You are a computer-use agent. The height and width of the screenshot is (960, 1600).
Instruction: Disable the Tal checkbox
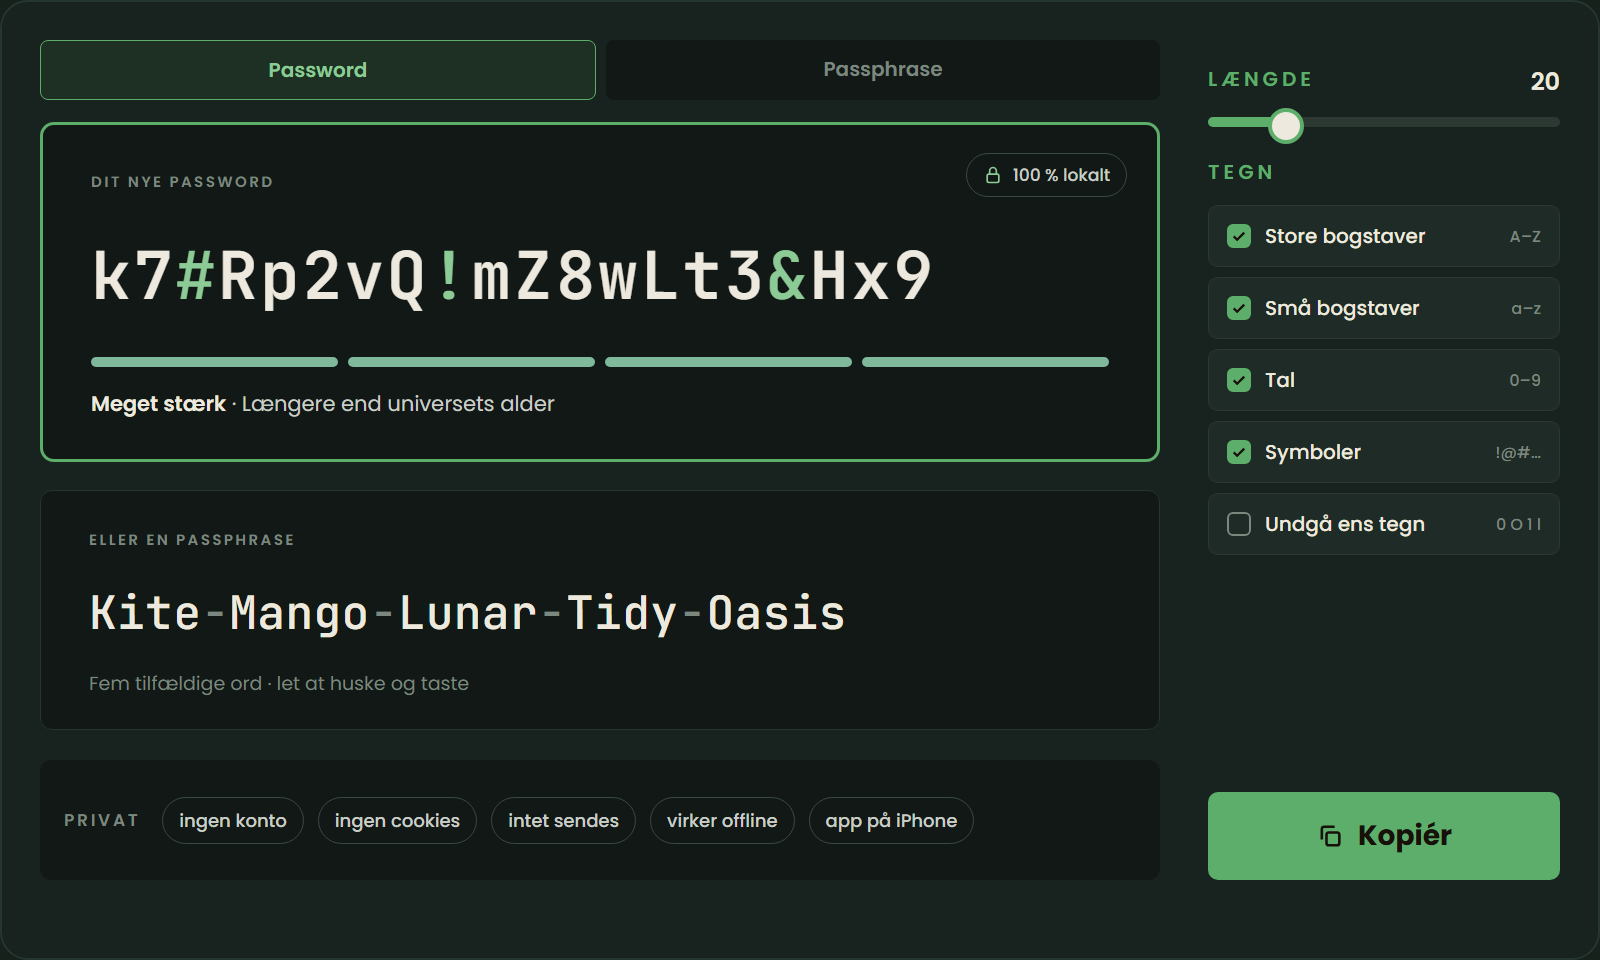click(1239, 380)
